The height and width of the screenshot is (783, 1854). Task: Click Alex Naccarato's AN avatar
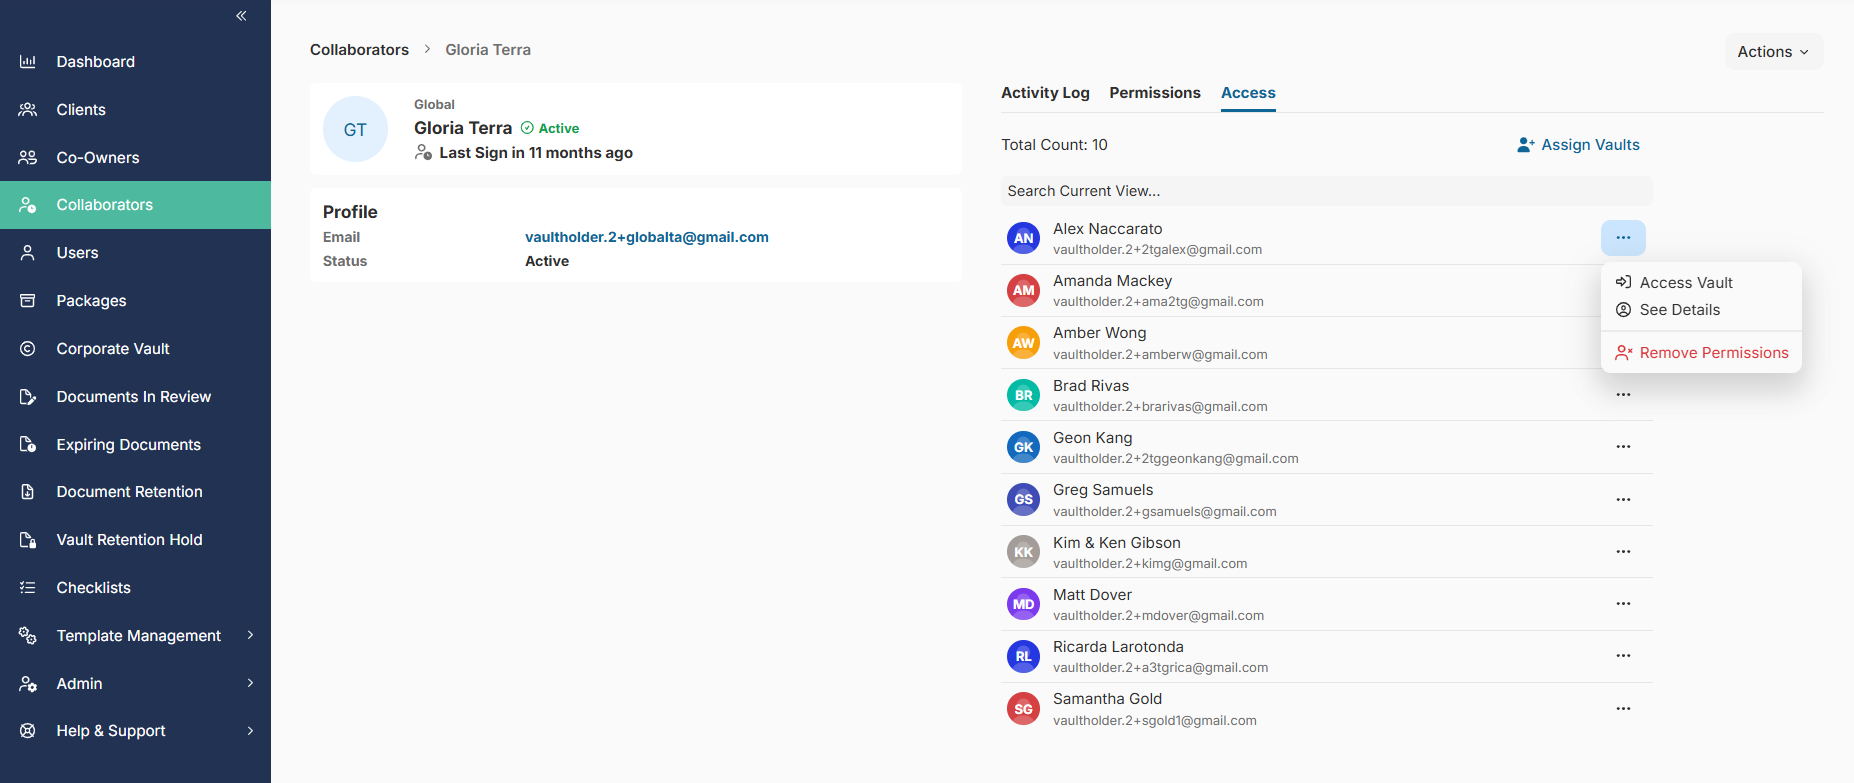coord(1023,238)
